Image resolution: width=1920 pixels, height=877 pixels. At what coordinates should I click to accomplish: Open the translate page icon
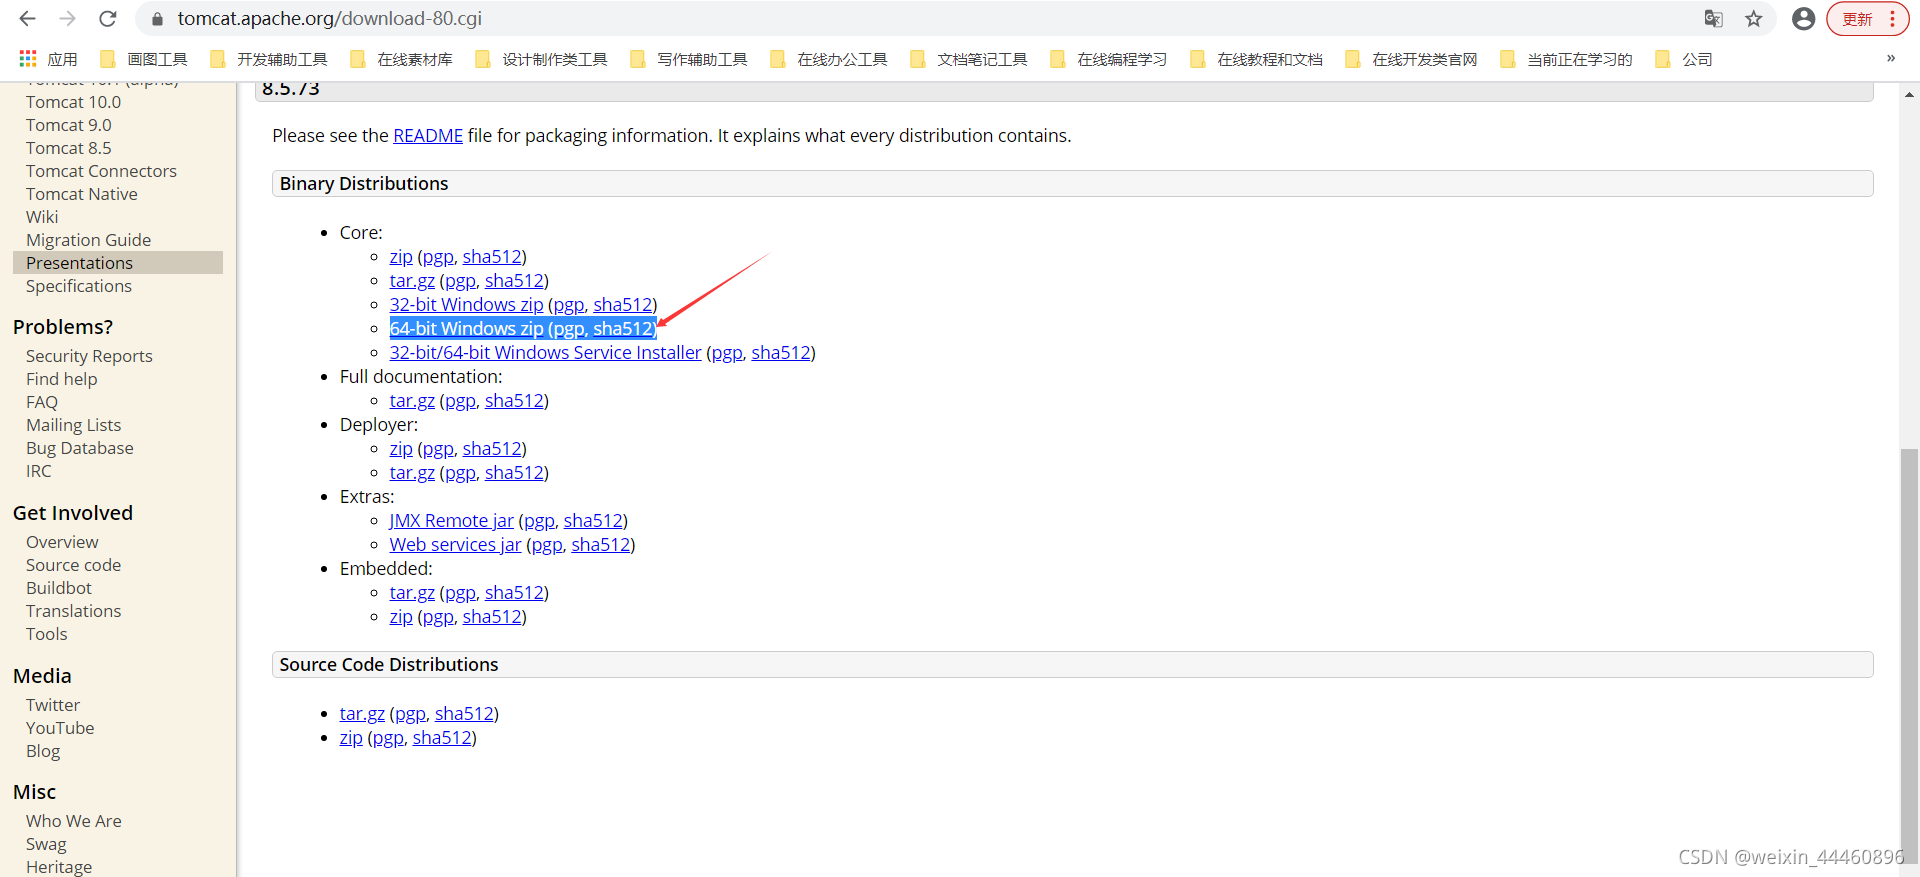(x=1713, y=19)
